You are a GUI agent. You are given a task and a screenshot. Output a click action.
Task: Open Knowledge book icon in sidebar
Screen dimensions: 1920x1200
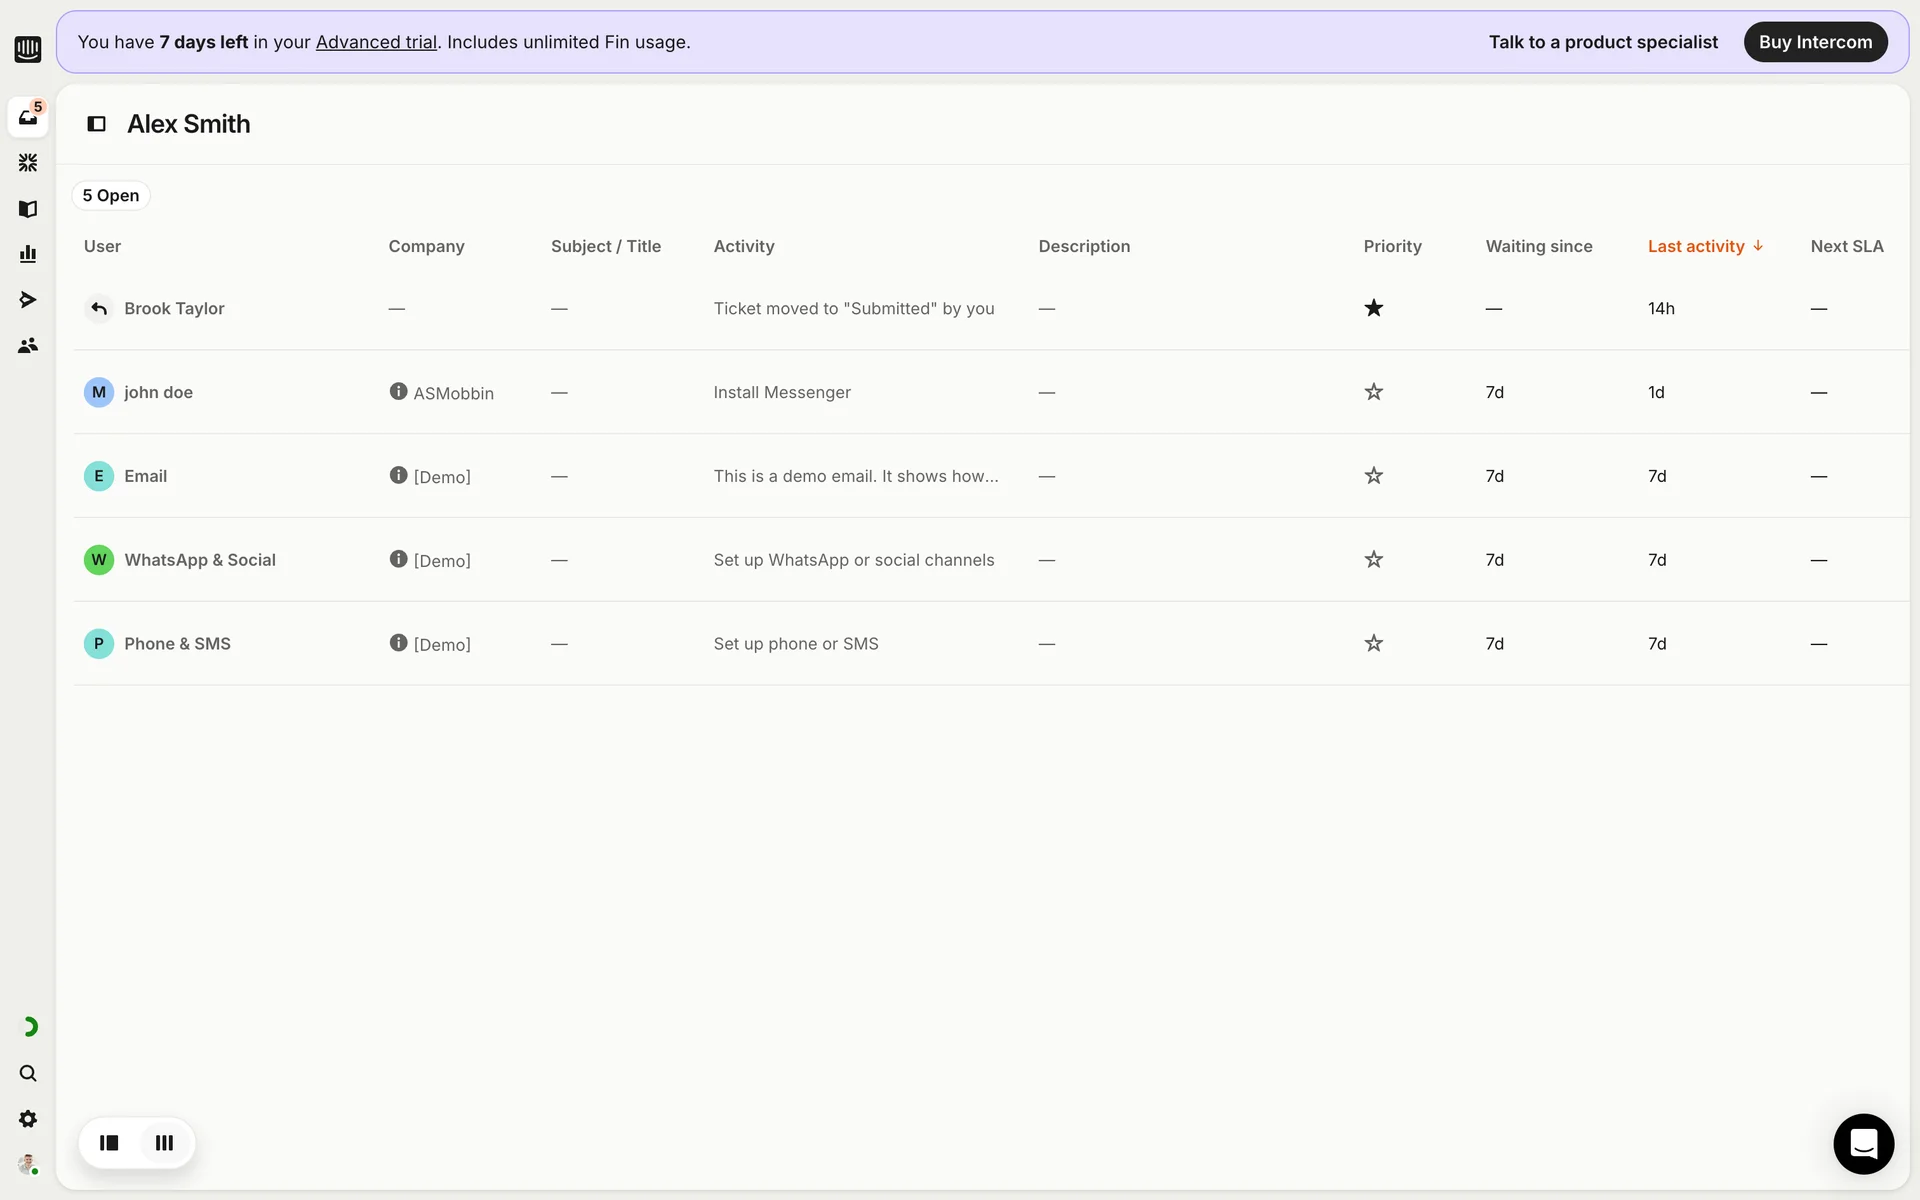click(28, 208)
